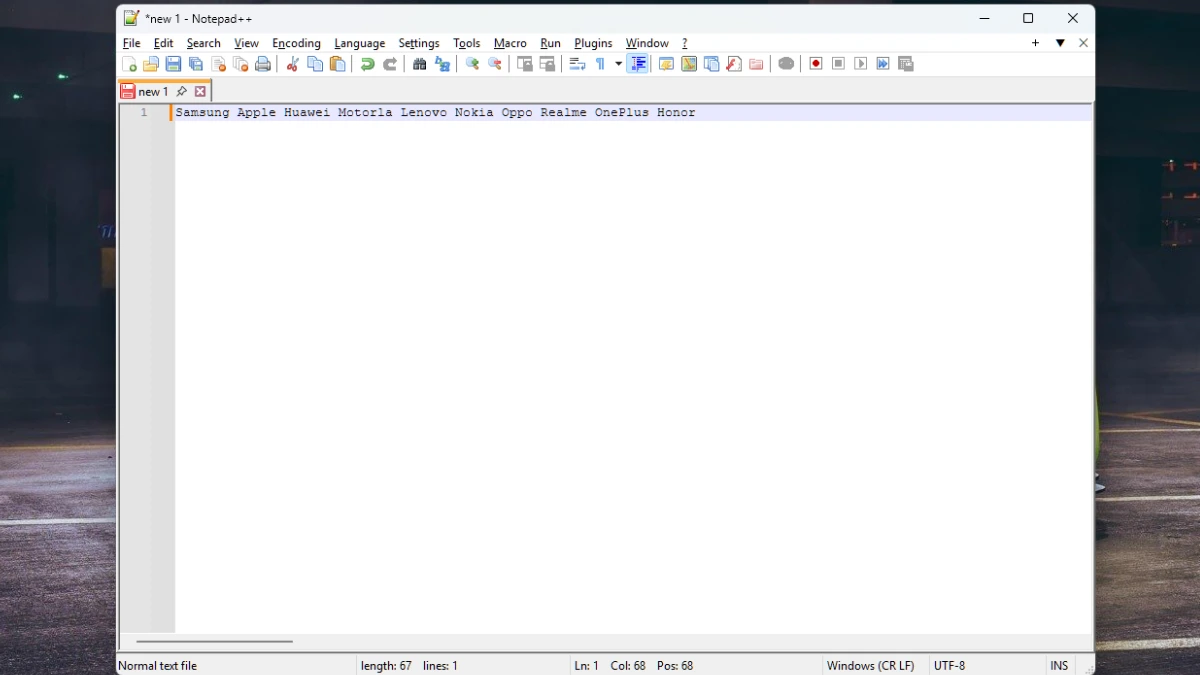
Task: Cut selection with the scissors icon
Action: pyautogui.click(x=292, y=64)
